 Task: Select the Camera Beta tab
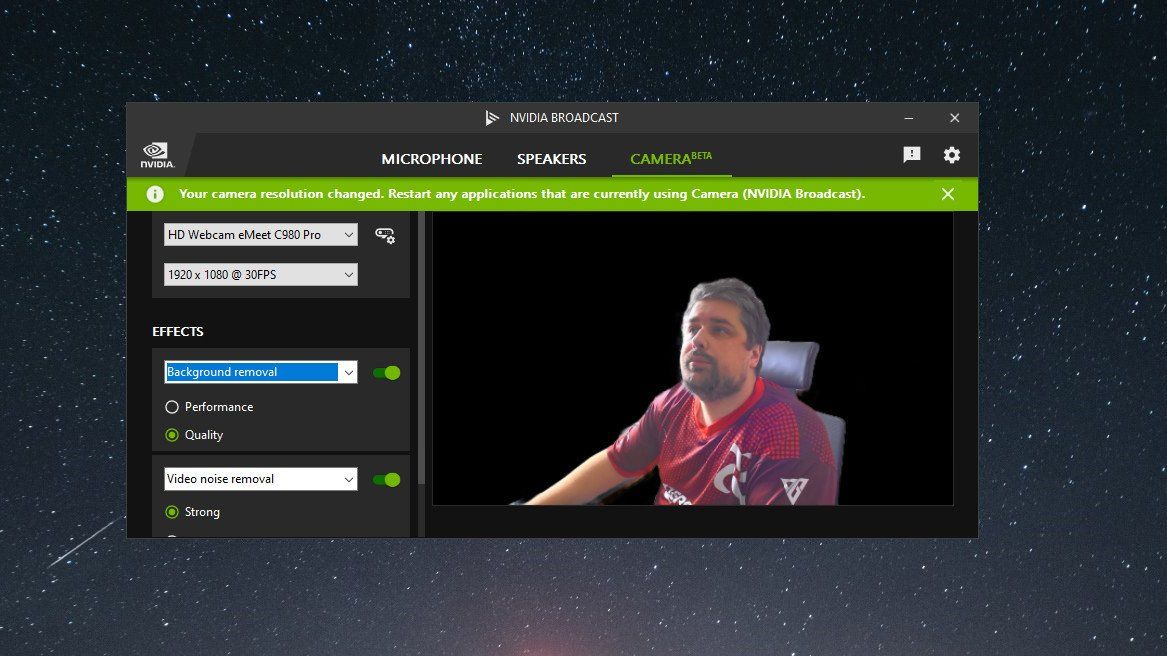coord(671,158)
